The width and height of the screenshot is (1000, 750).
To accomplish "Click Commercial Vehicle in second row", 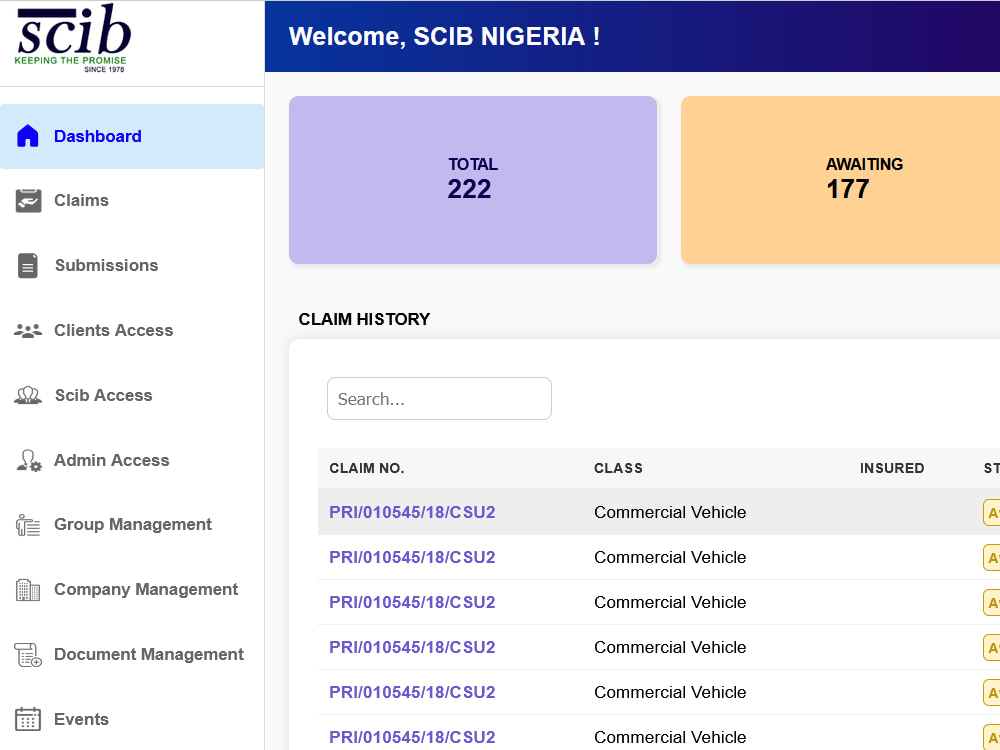I will [x=670, y=557].
